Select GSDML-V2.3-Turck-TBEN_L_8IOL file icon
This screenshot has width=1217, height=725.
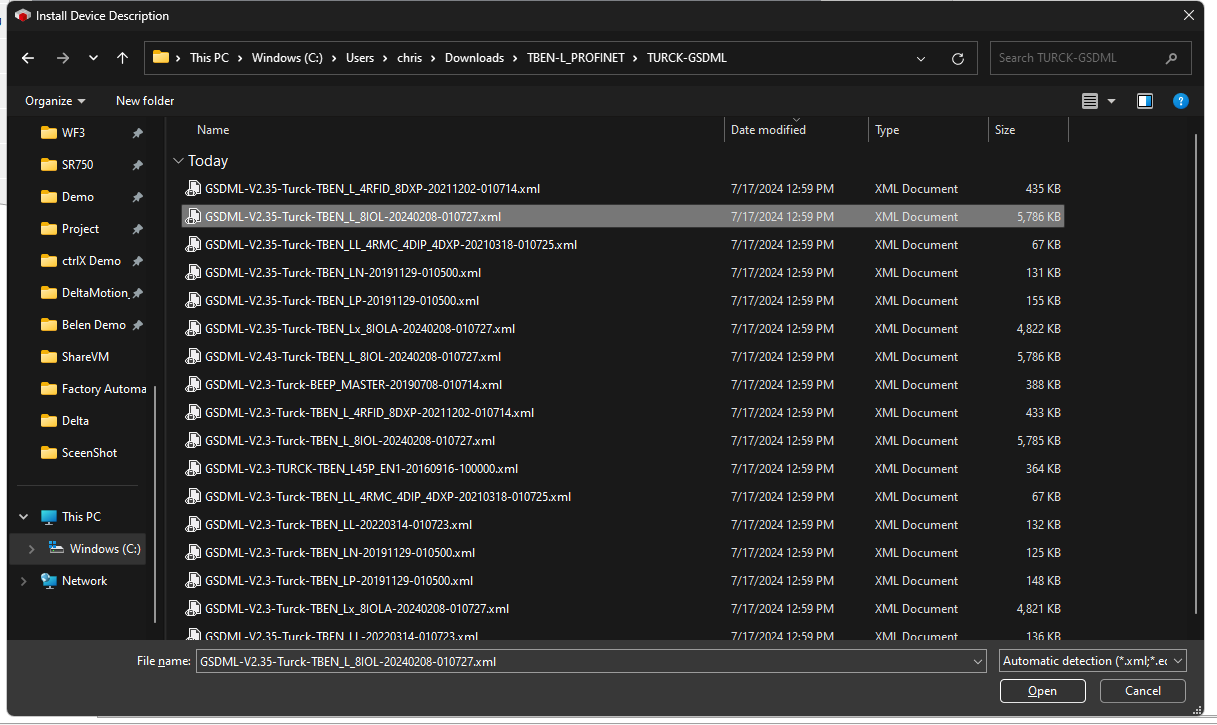[193, 441]
